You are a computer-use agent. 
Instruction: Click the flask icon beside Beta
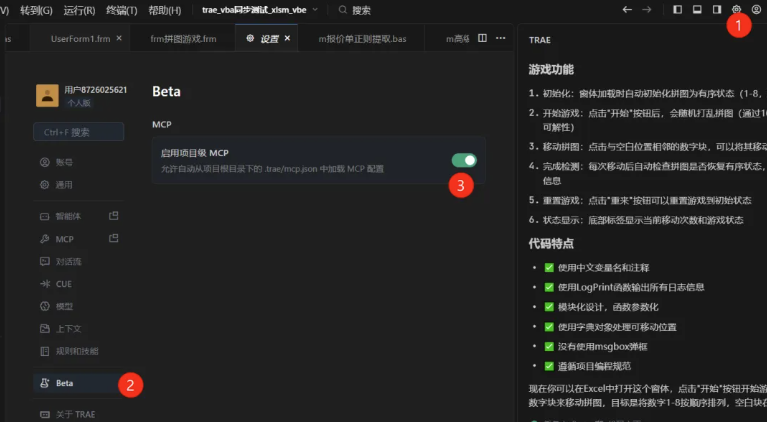pyautogui.click(x=45, y=383)
